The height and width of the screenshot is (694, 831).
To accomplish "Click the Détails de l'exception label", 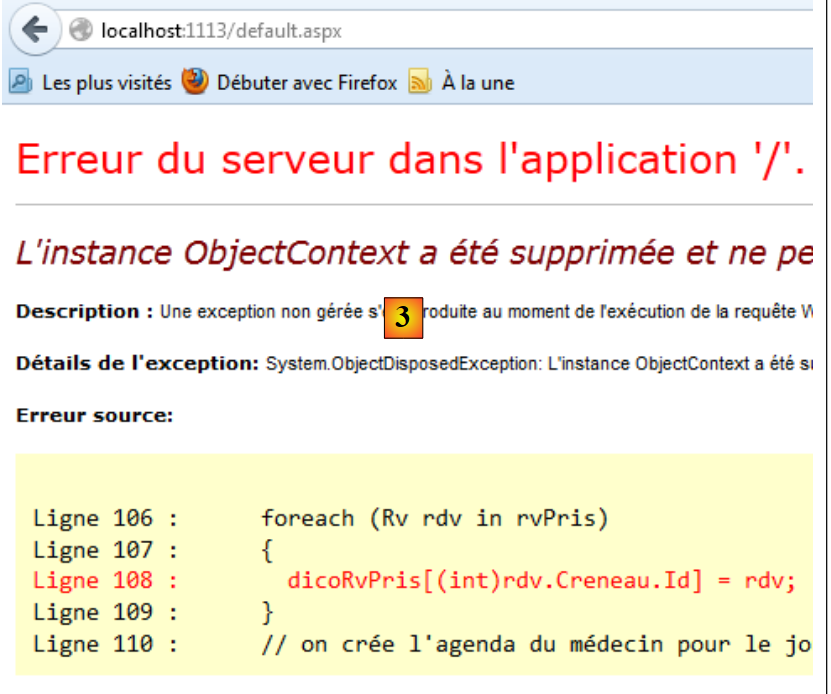I will [137, 363].
